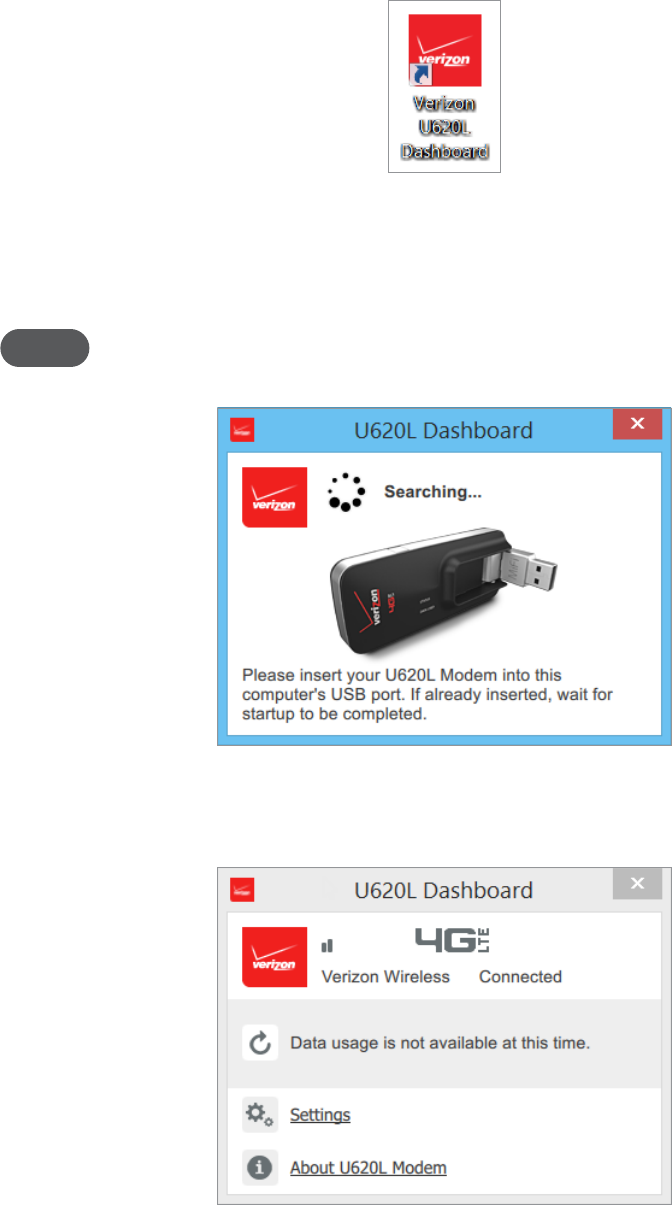This screenshot has width=672, height=1205.
Task: Open the Verizon U620L Dashboard desktop shortcut
Action: click(444, 86)
